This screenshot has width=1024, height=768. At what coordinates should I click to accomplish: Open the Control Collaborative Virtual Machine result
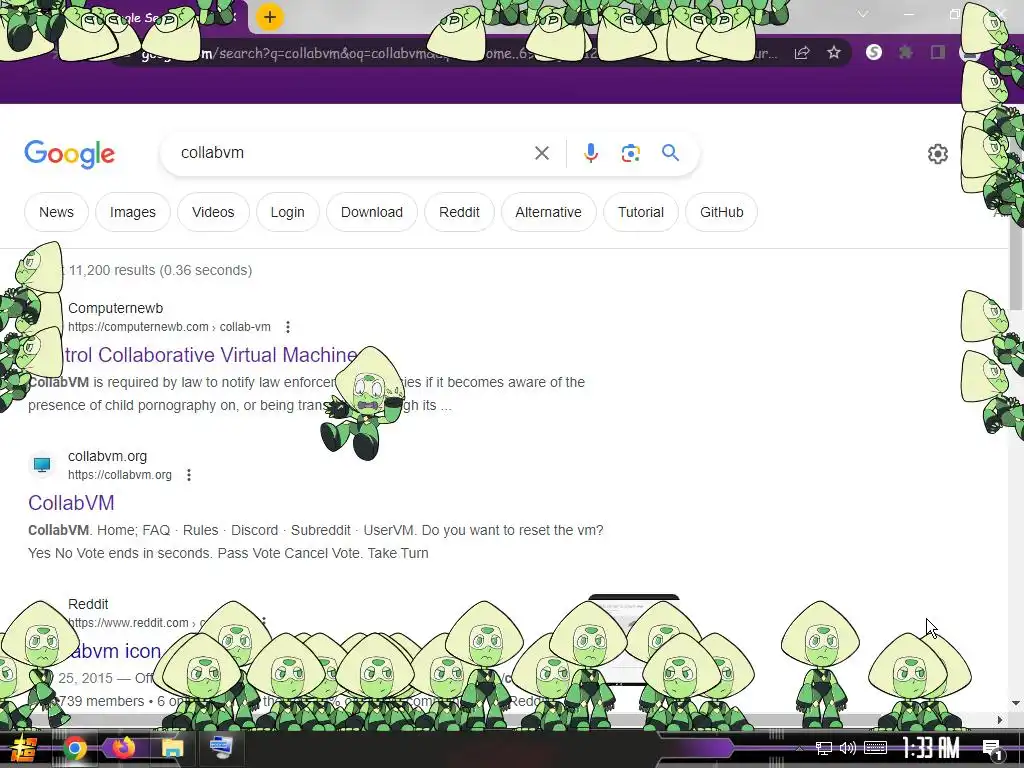[210, 355]
